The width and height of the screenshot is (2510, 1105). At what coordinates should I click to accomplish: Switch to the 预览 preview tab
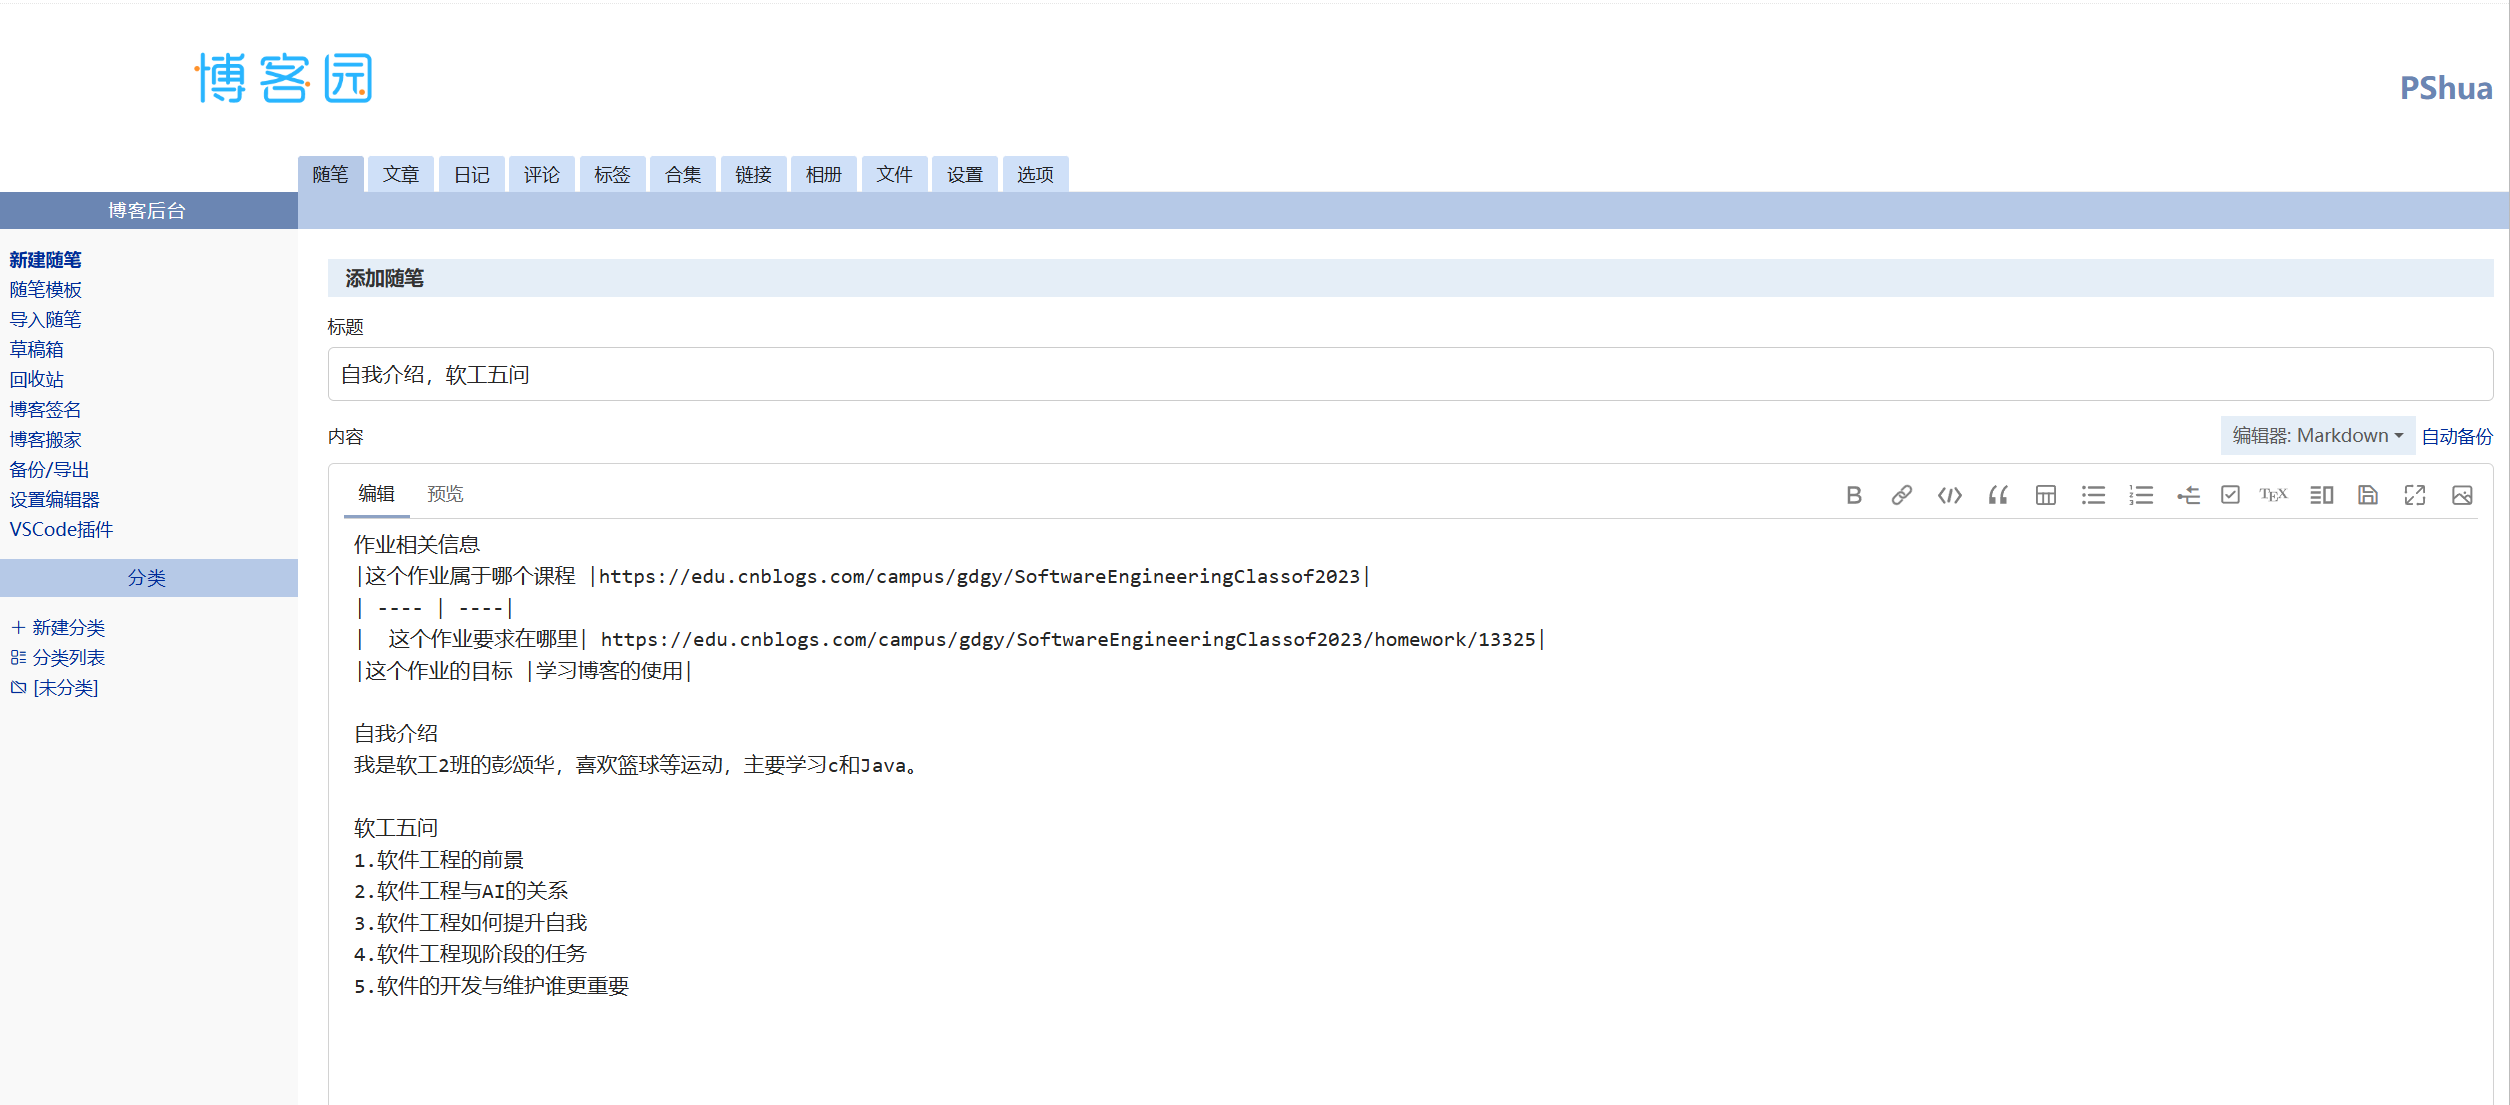coord(445,494)
